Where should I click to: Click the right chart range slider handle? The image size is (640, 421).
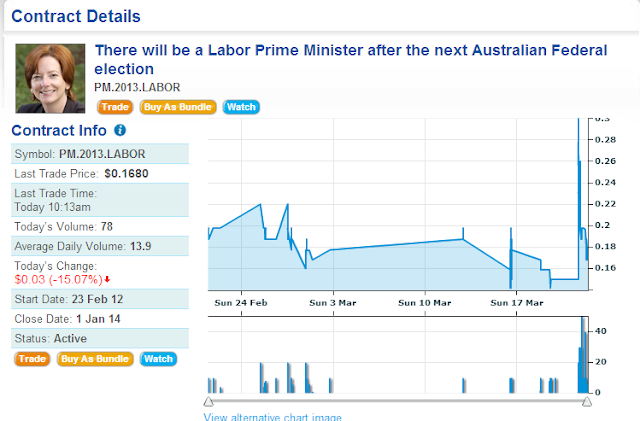(x=587, y=401)
